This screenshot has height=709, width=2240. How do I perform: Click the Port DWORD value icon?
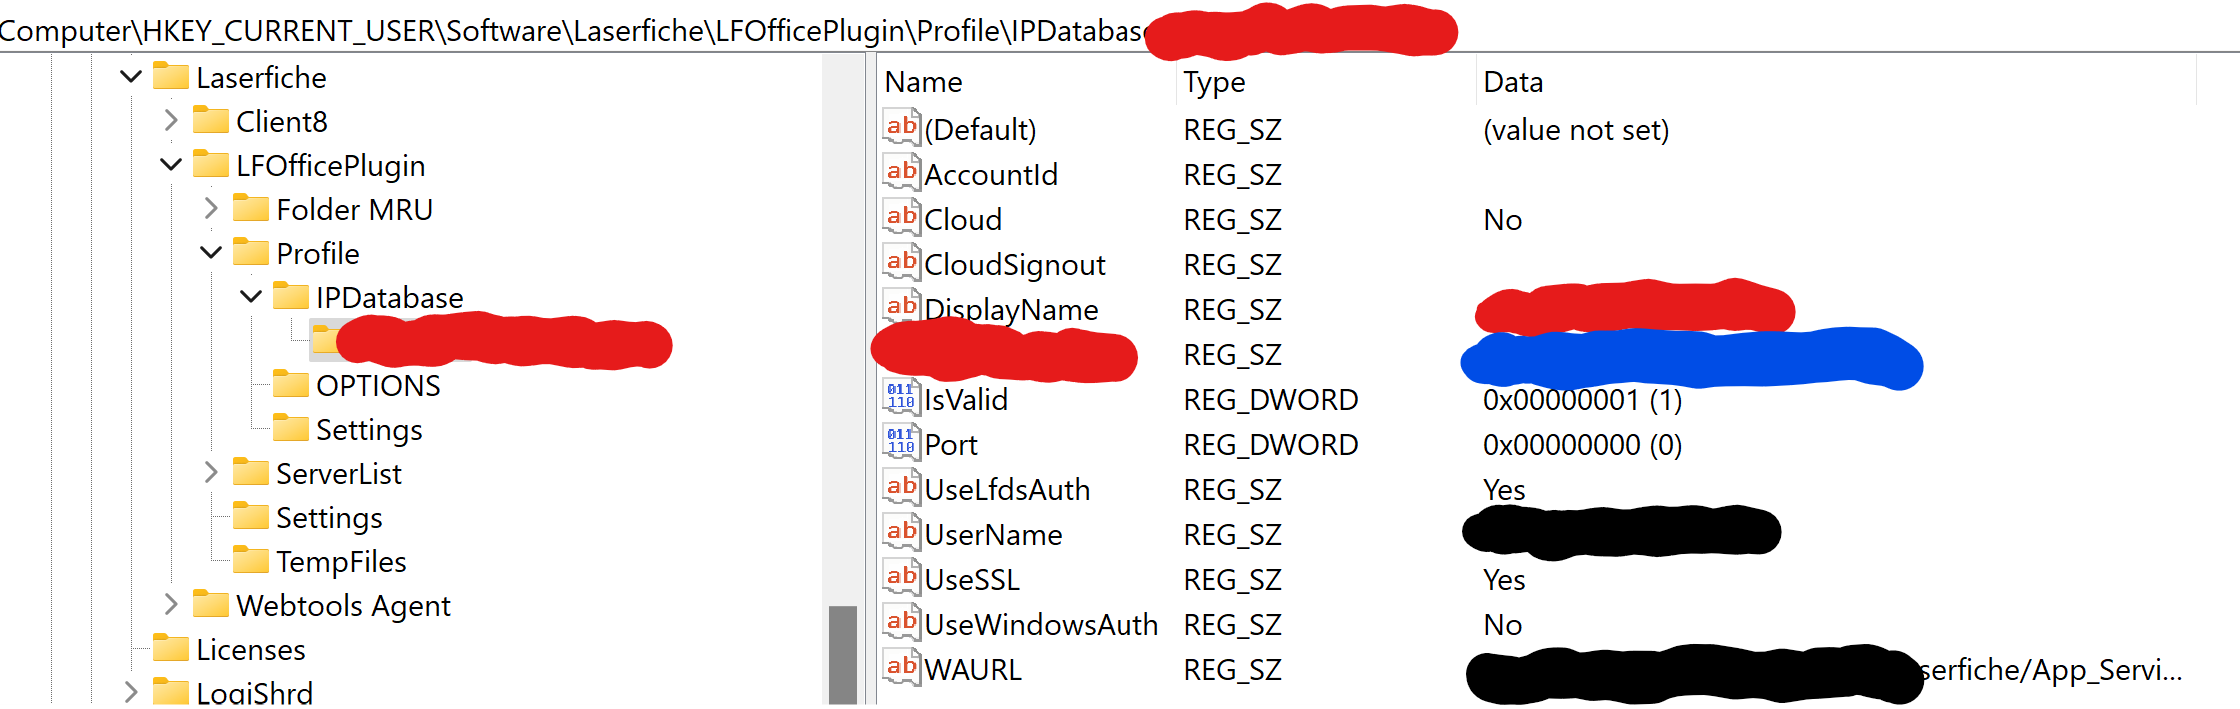tap(902, 443)
